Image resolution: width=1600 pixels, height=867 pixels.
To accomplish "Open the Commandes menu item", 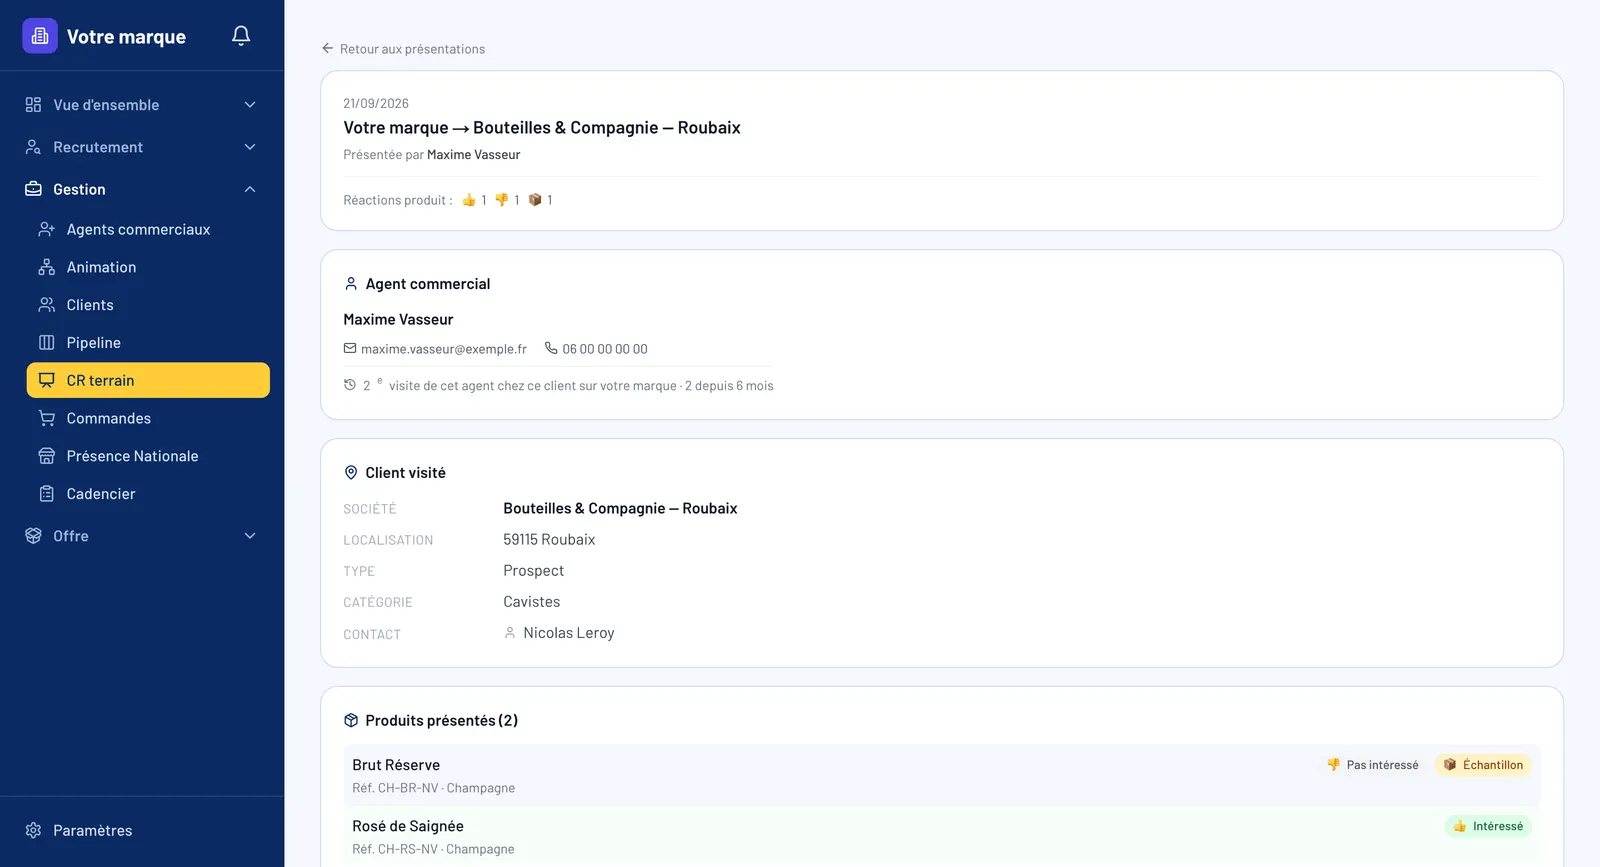I will coord(148,418).
